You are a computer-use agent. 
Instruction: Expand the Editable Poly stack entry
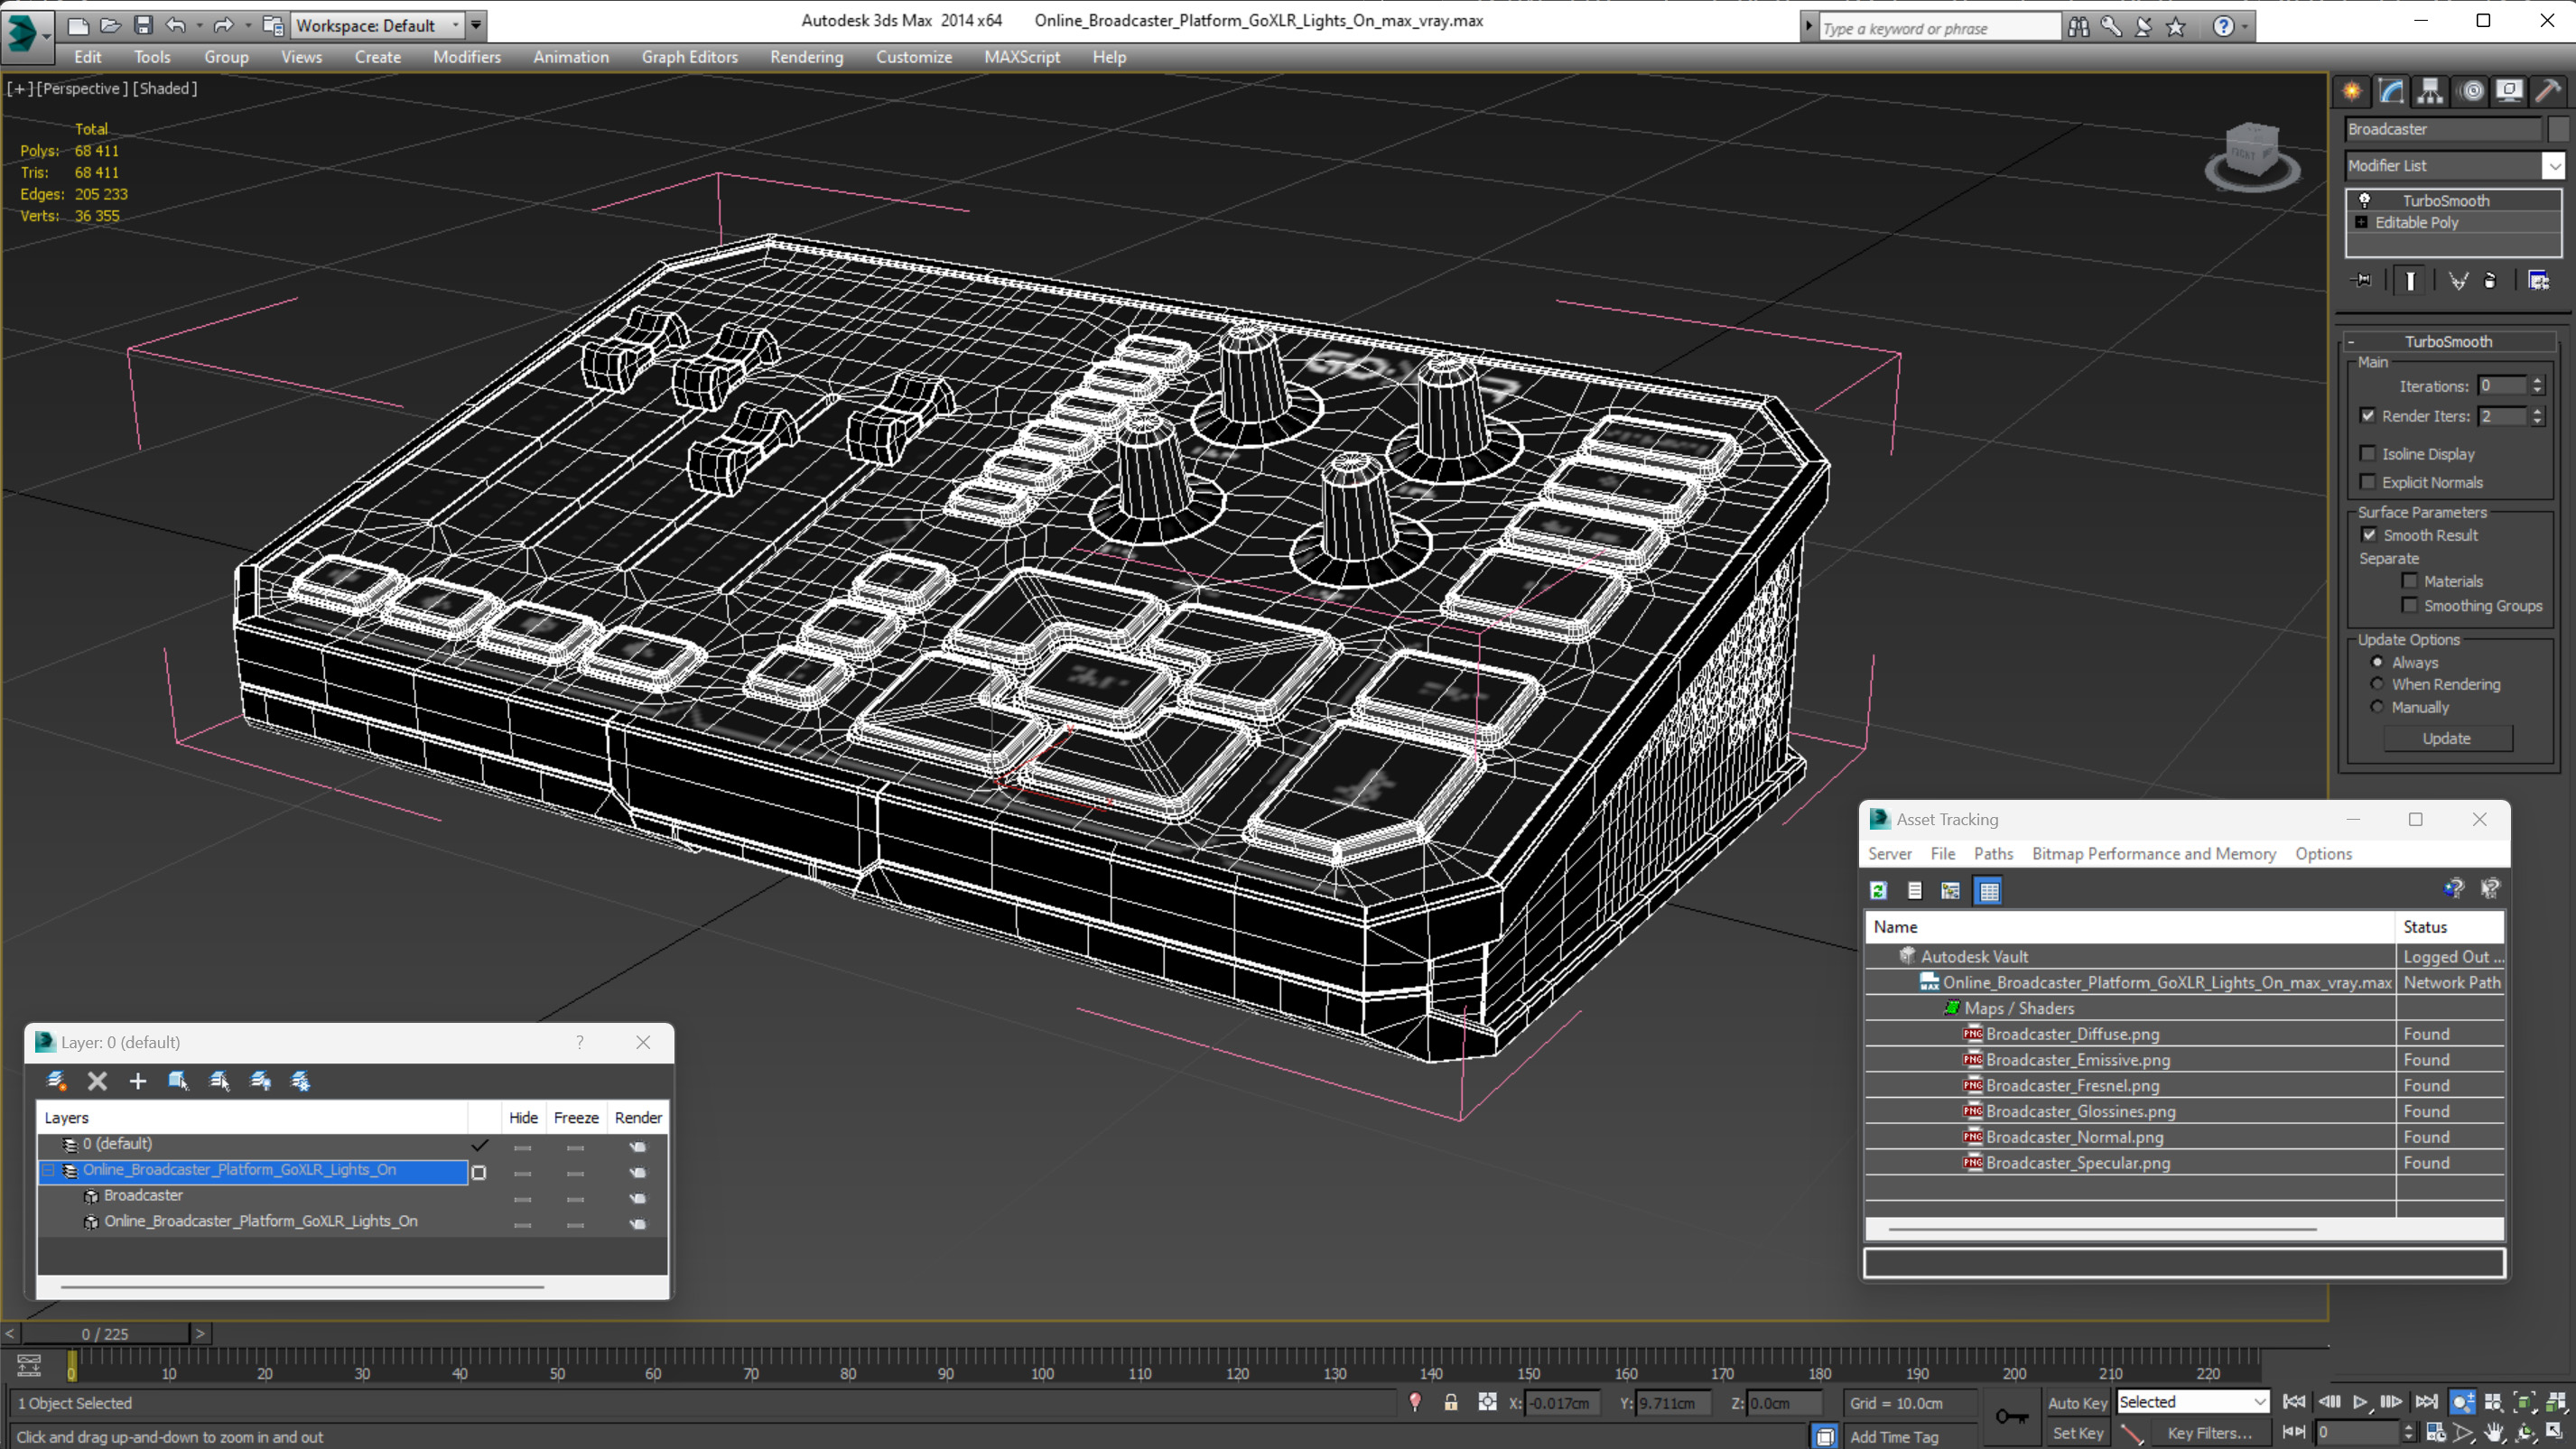coord(2361,222)
